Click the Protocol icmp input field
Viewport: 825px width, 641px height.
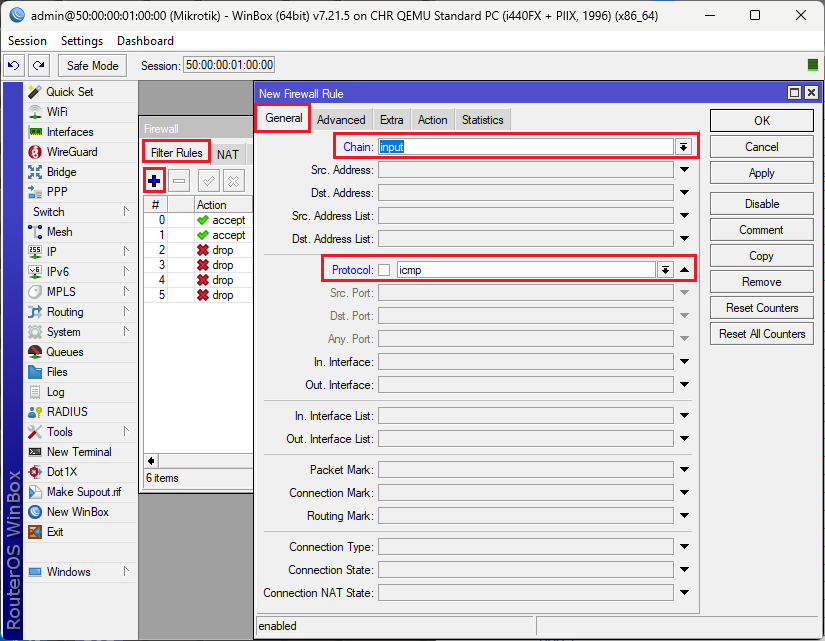point(526,270)
